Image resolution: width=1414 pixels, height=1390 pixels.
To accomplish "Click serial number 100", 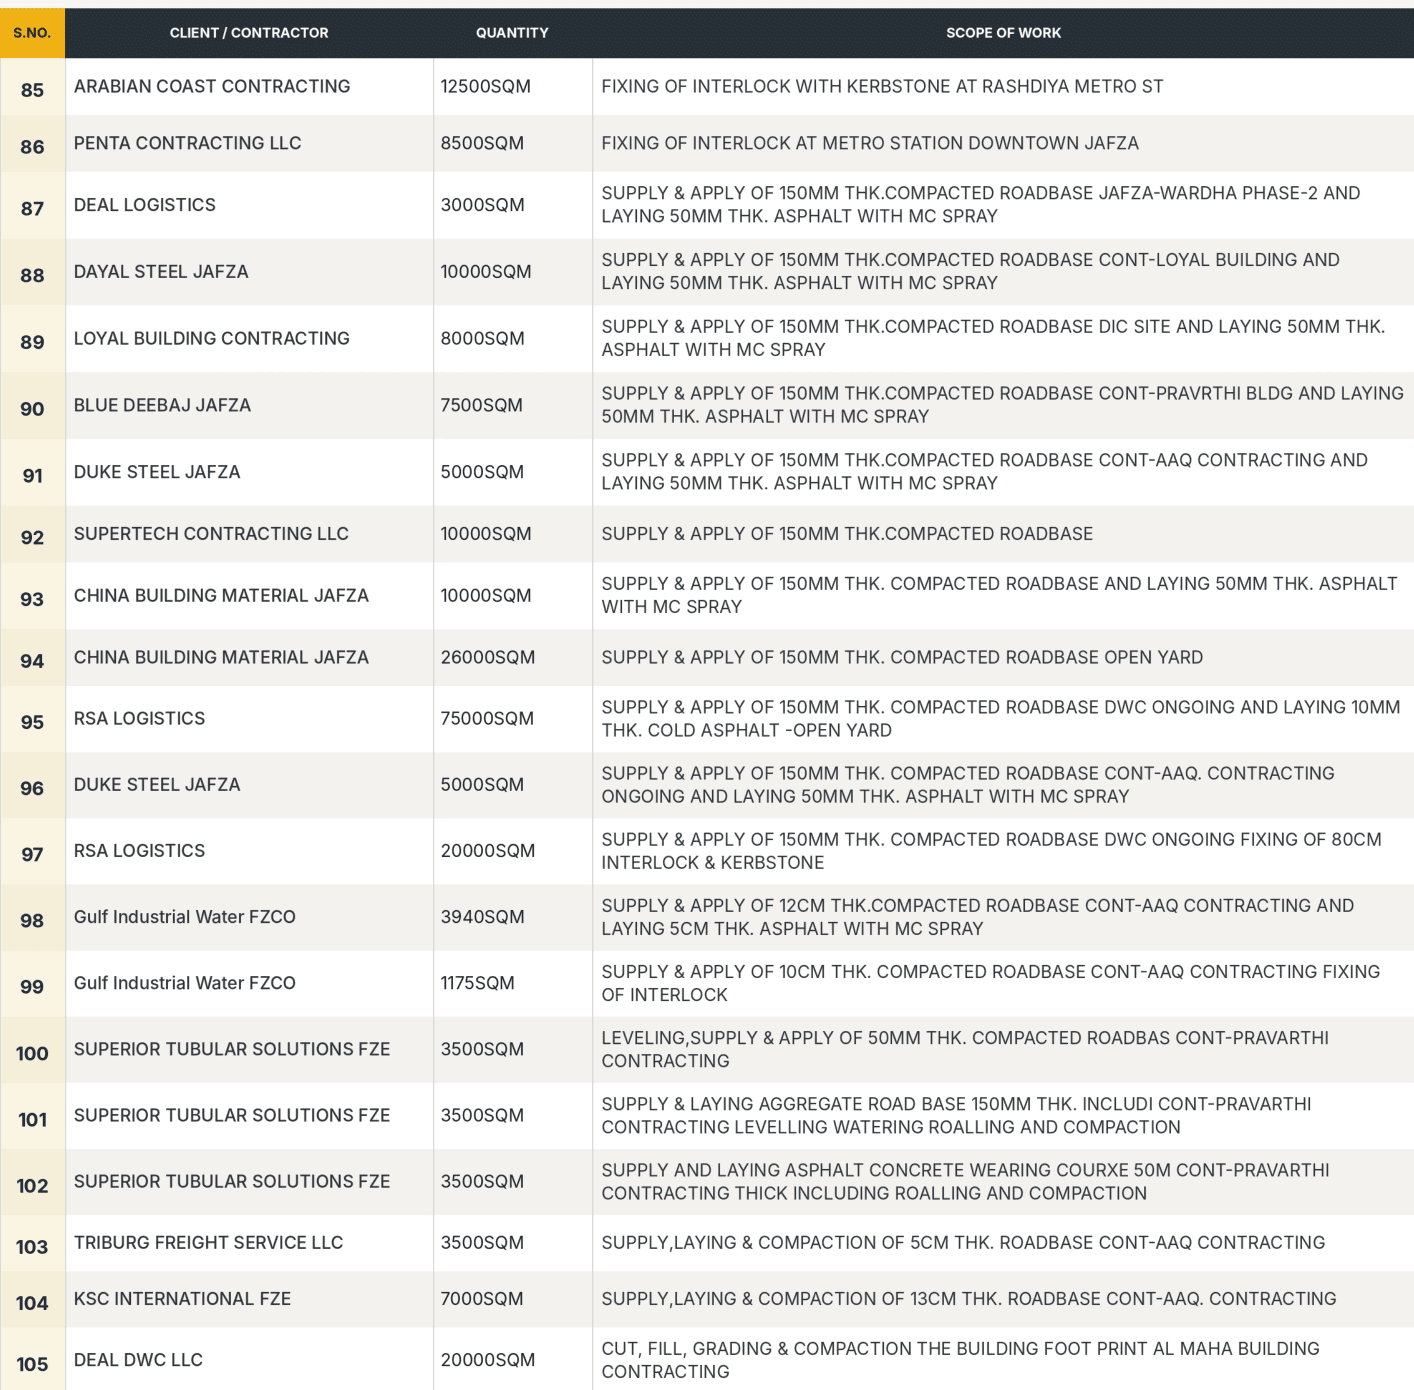I will point(32,1053).
